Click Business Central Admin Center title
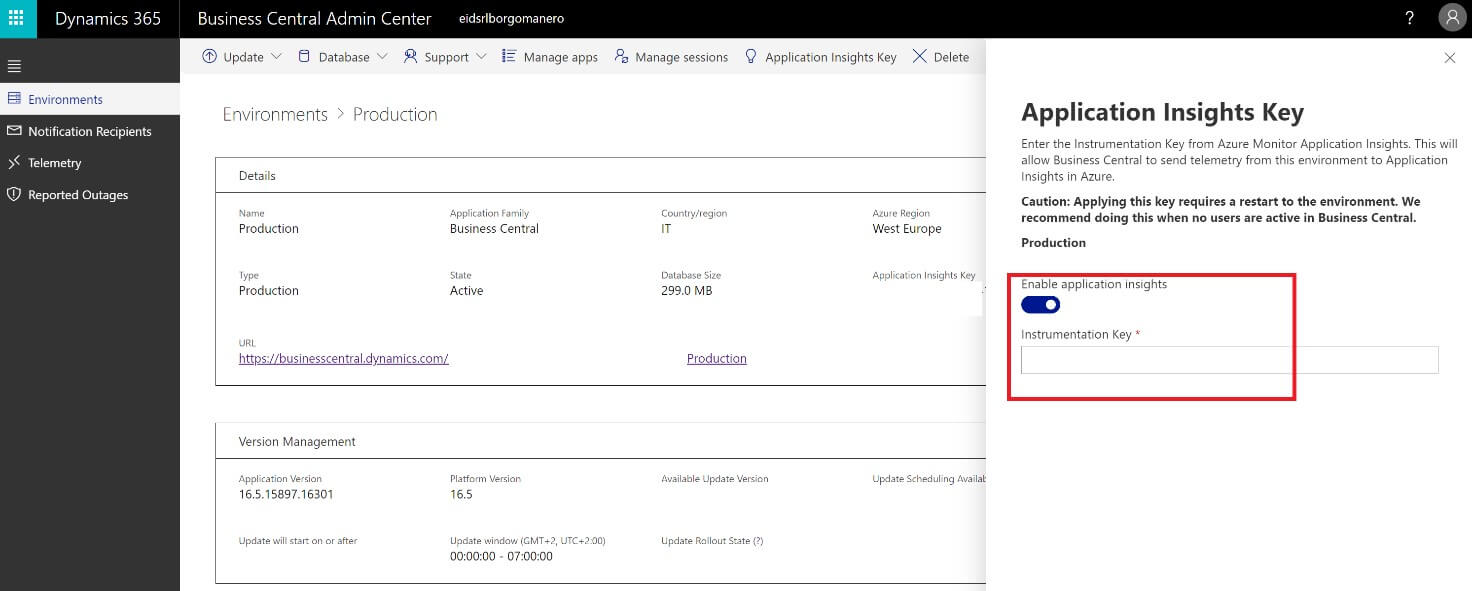Screen dimensions: 1472x591 point(315,19)
